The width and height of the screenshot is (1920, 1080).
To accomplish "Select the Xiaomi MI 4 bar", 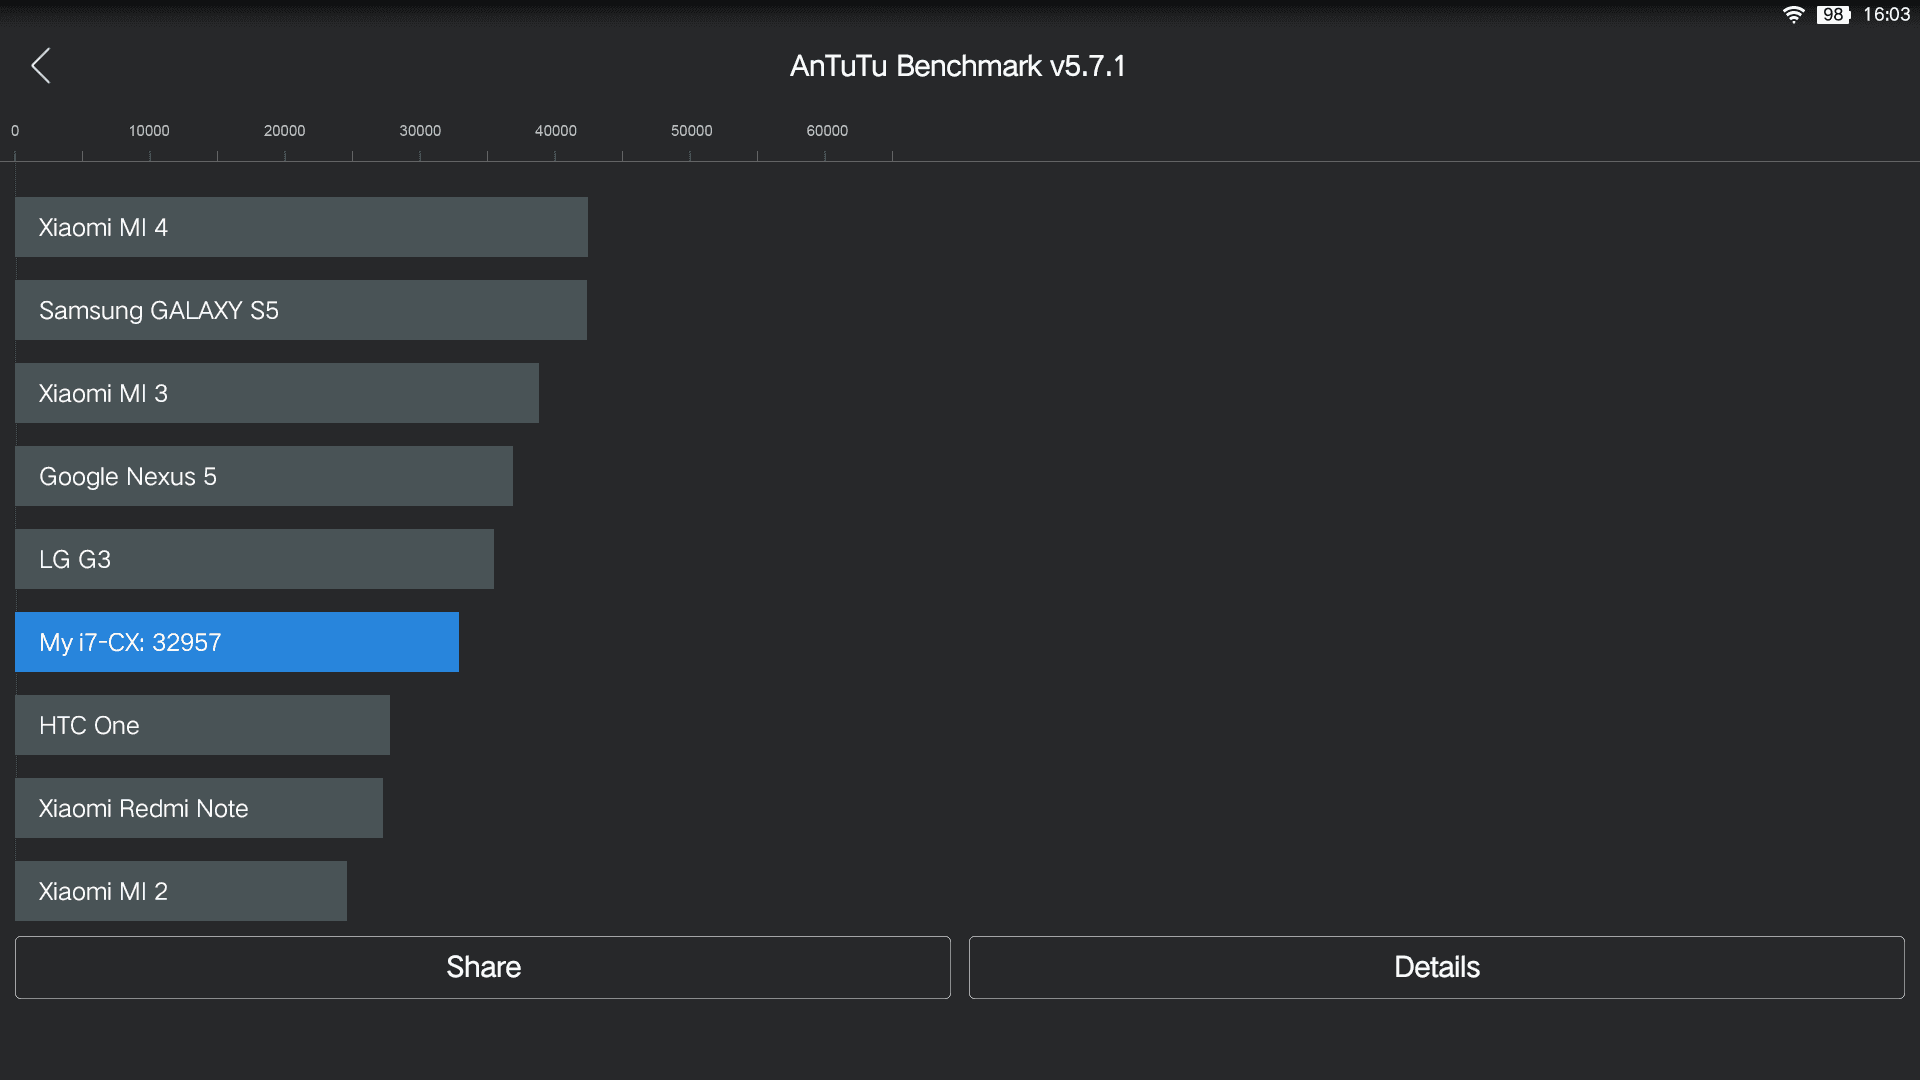I will coord(301,227).
